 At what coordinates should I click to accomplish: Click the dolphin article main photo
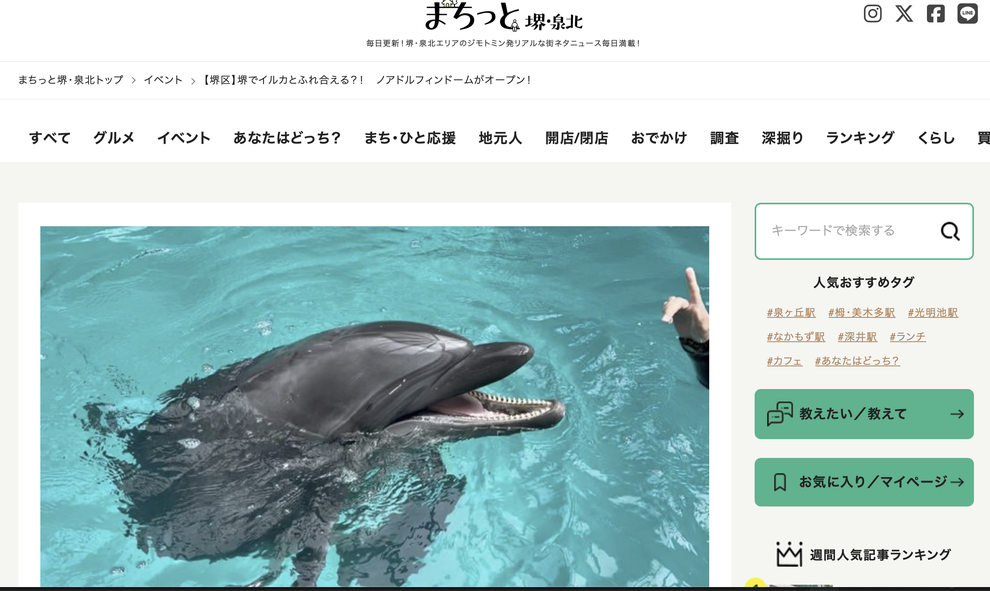374,406
